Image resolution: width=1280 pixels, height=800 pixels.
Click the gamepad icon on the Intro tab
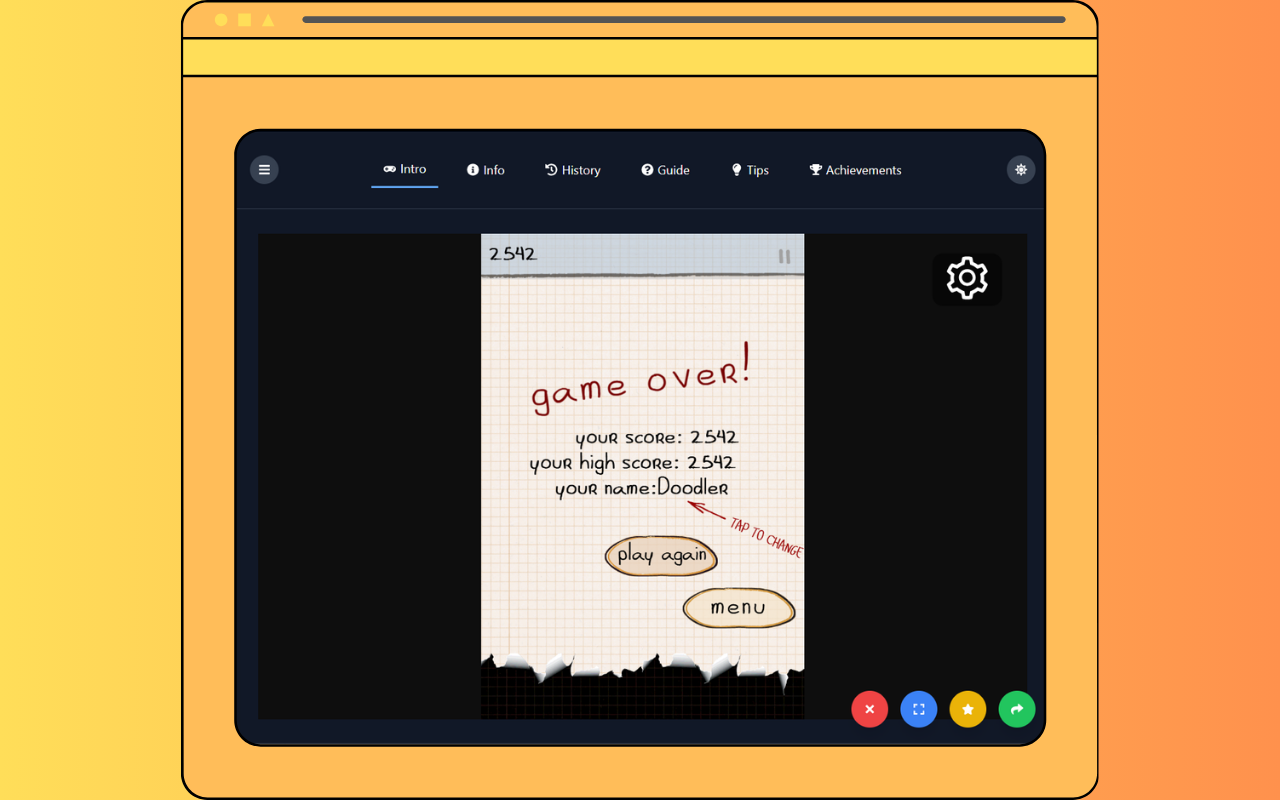[387, 169]
